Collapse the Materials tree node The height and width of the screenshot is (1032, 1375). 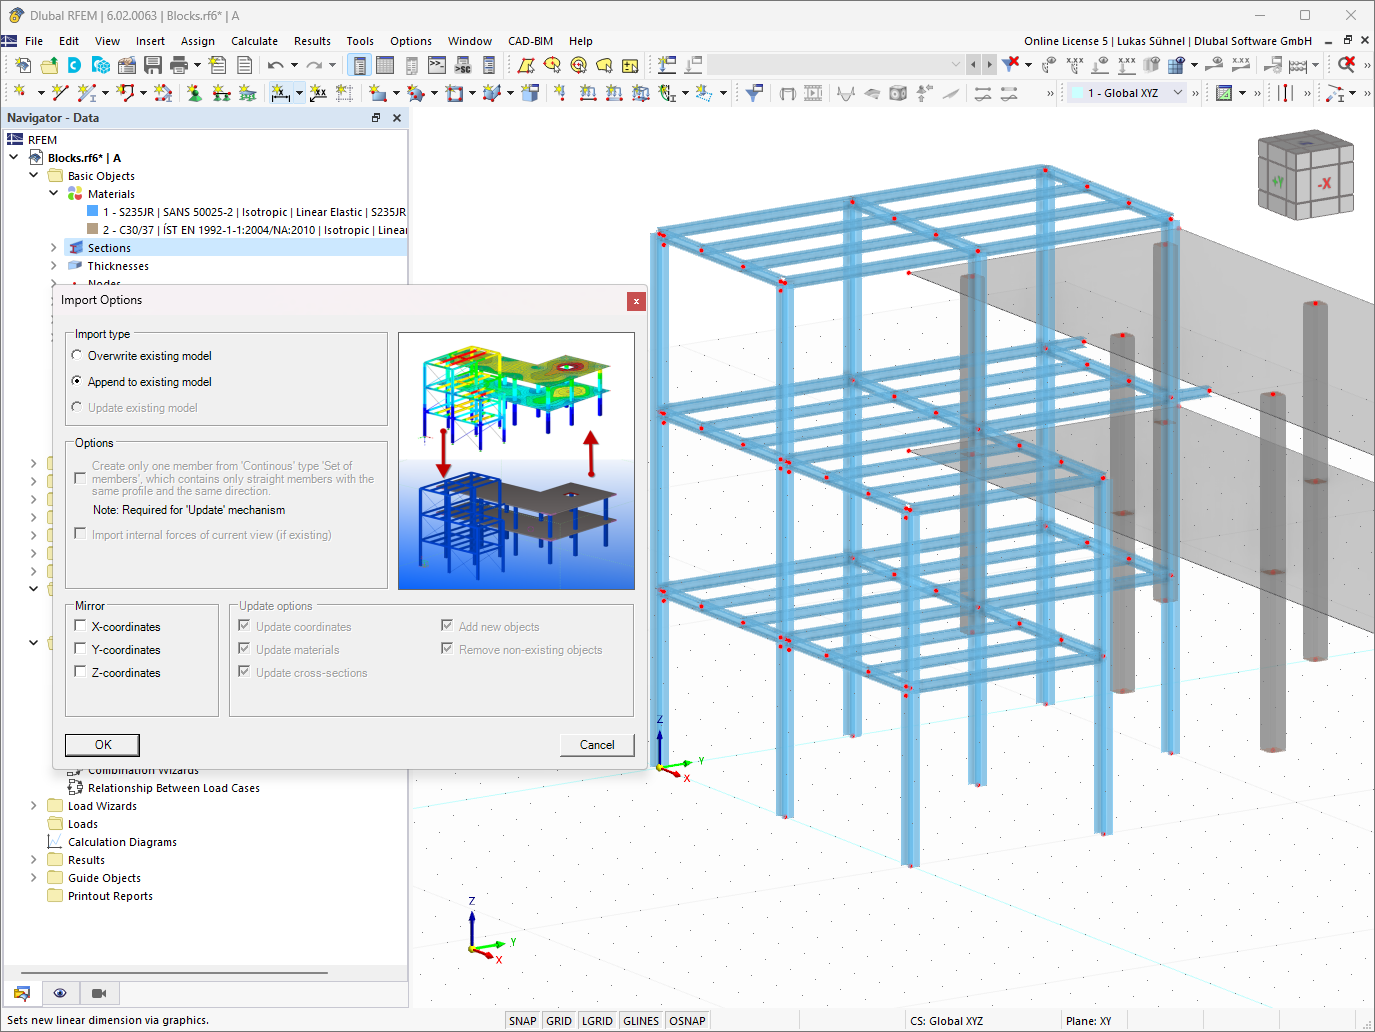(53, 194)
